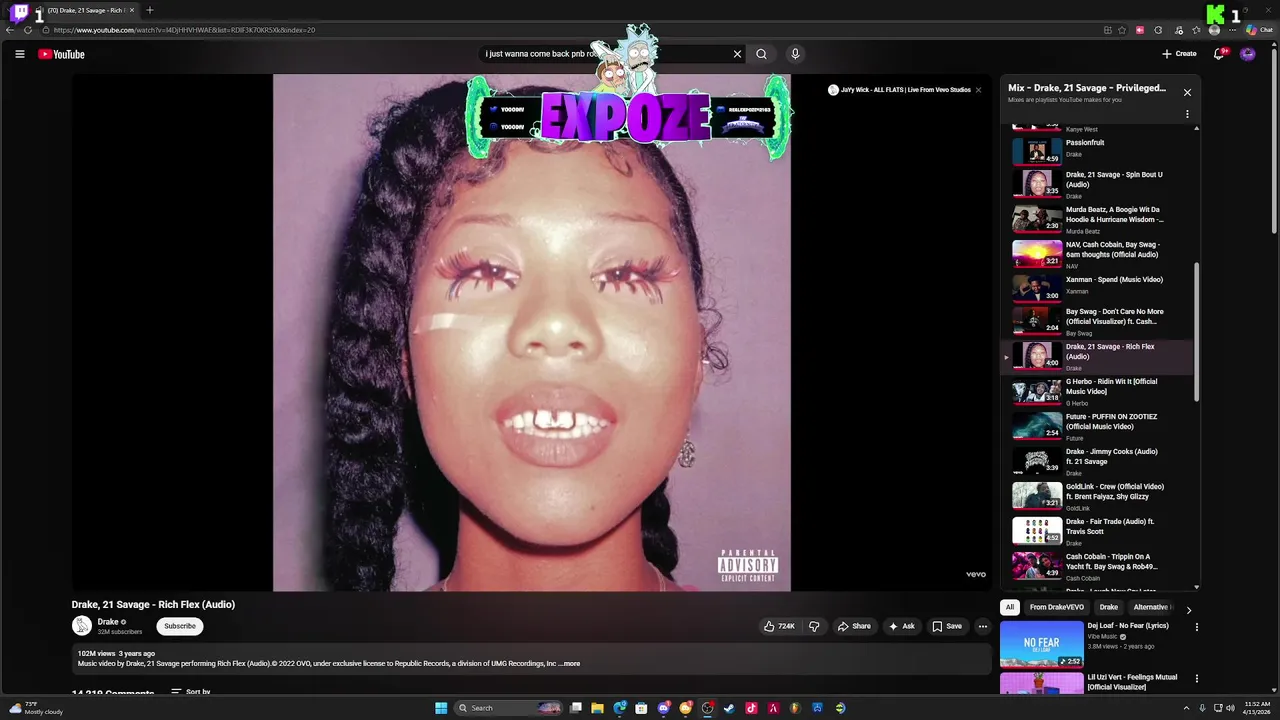
Task: Open options for Lil Uzi Vert Feelings Mutual
Action: click(x=1196, y=678)
